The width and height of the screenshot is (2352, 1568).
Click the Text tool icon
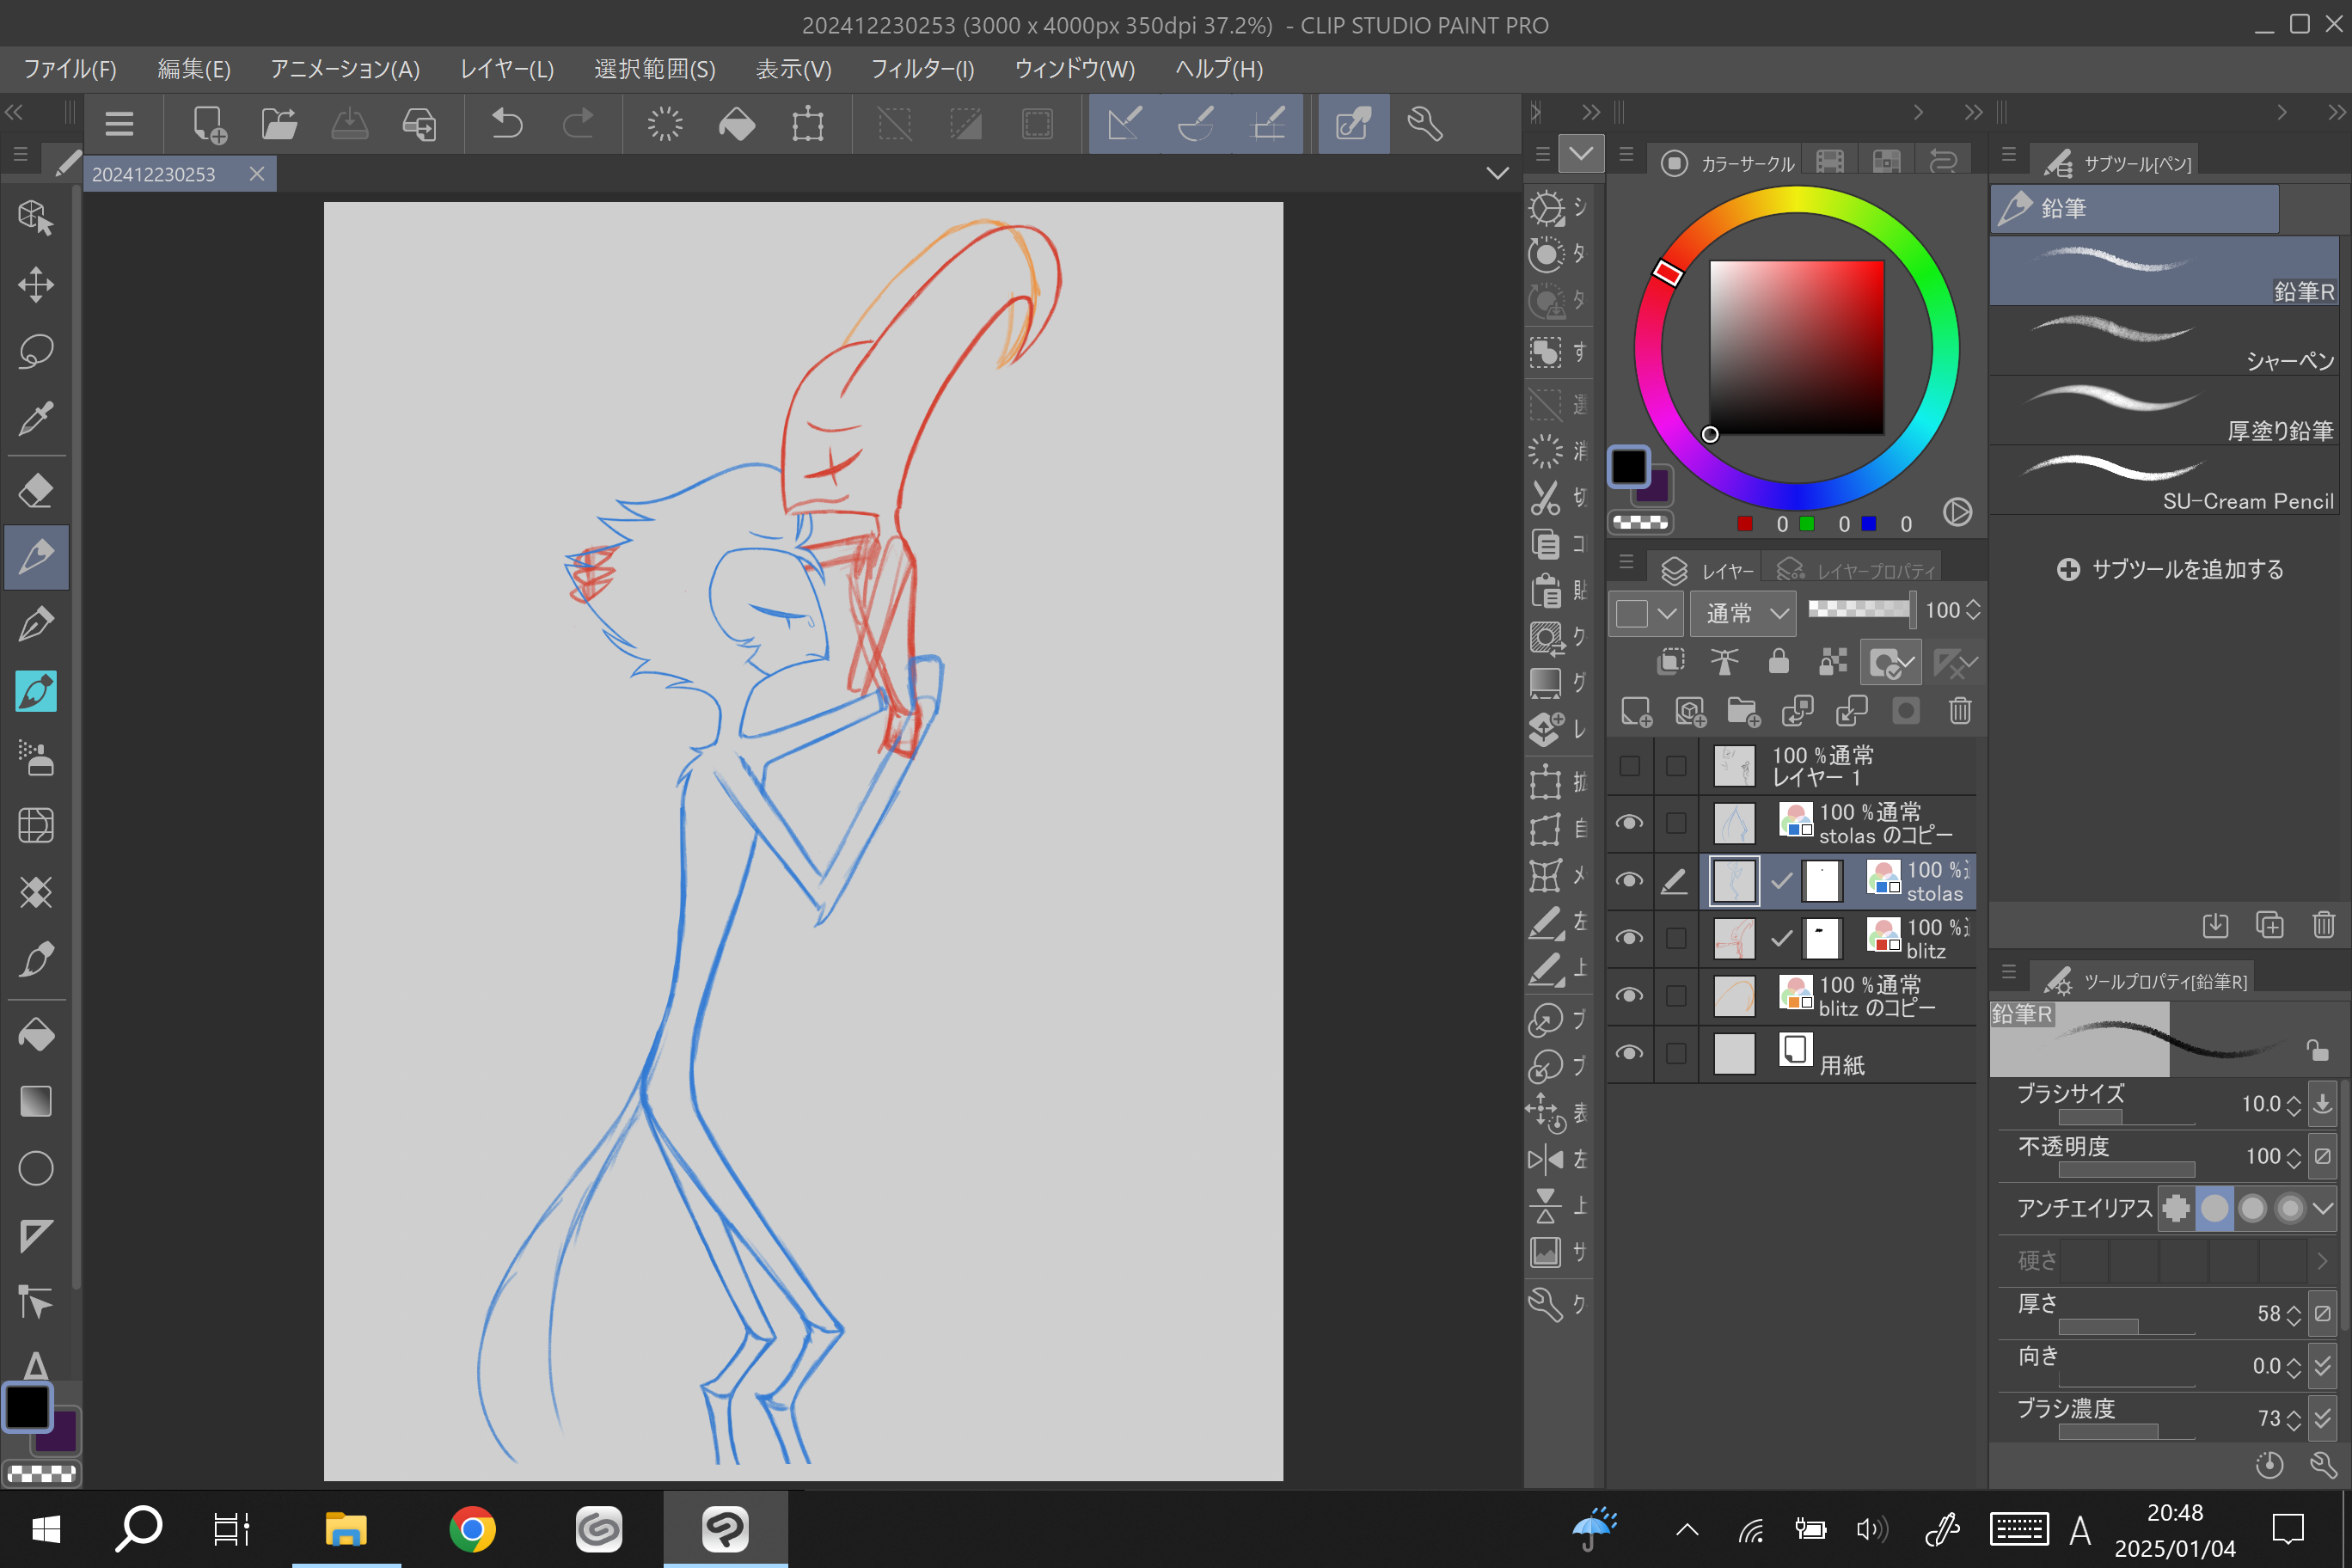pyautogui.click(x=36, y=1365)
